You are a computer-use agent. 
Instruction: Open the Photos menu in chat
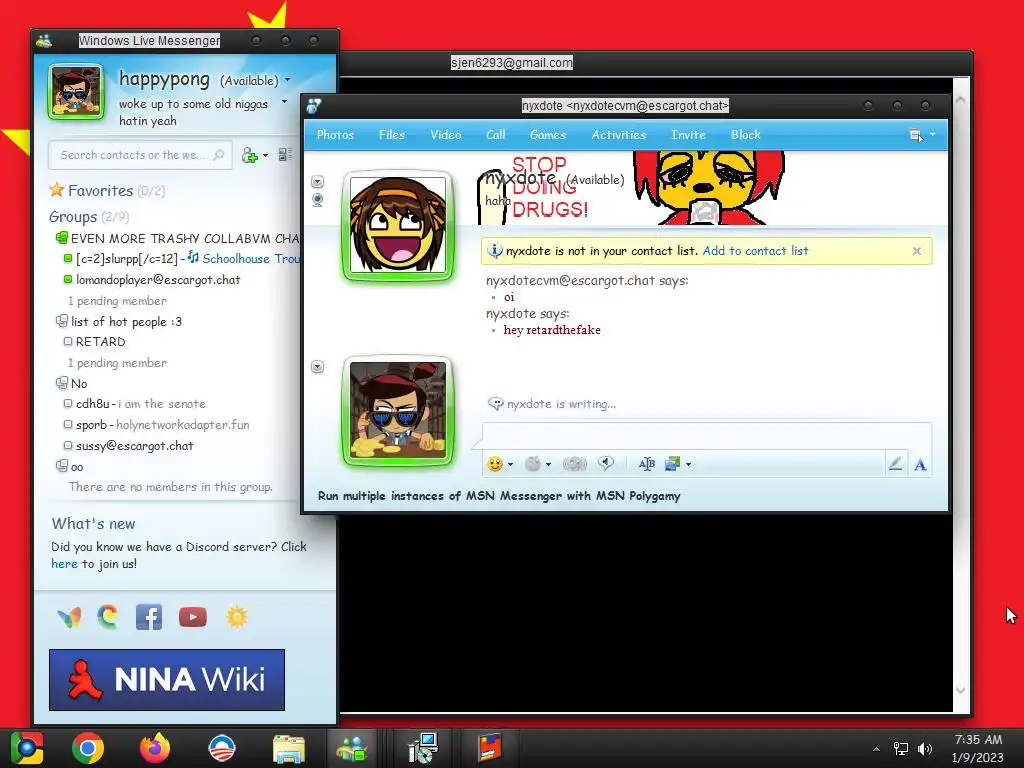335,135
